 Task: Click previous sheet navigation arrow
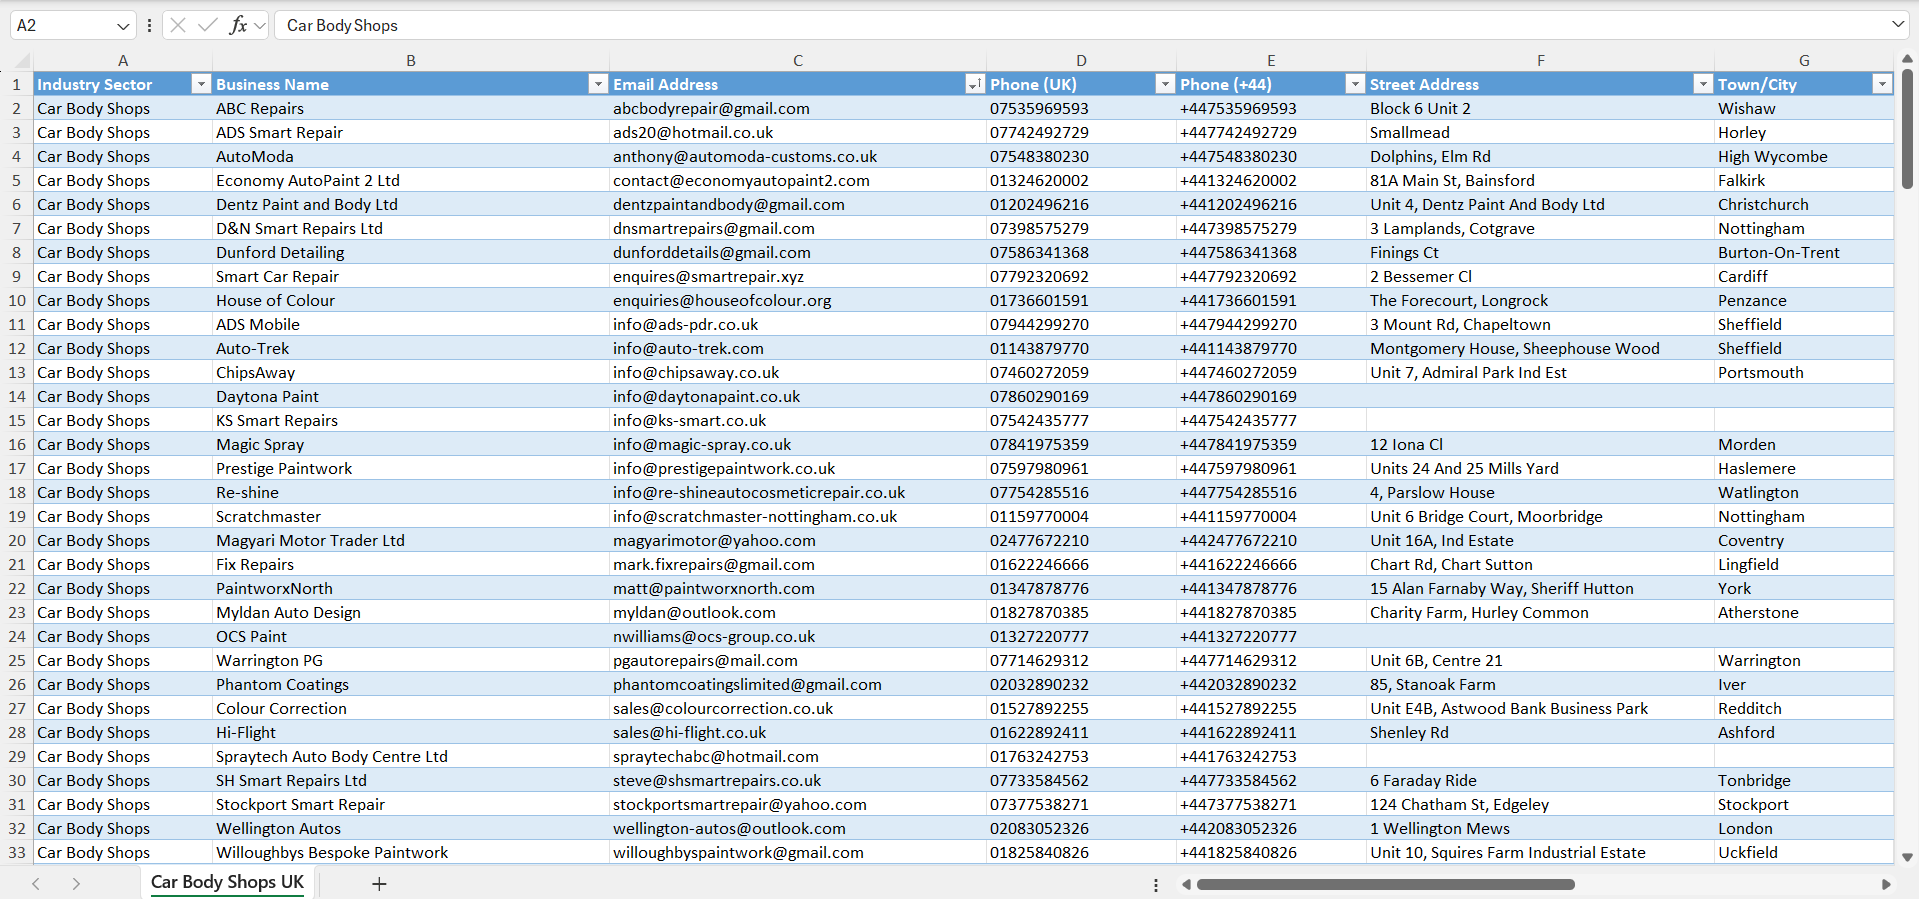coord(36,883)
